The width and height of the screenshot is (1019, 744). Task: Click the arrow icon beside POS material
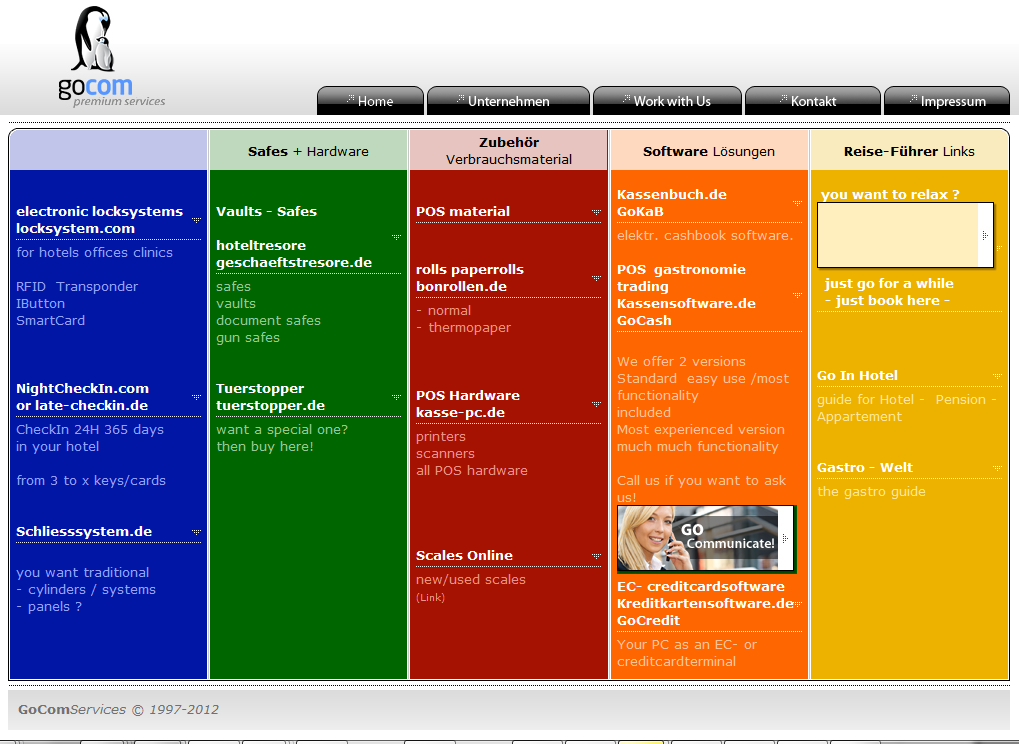point(596,212)
